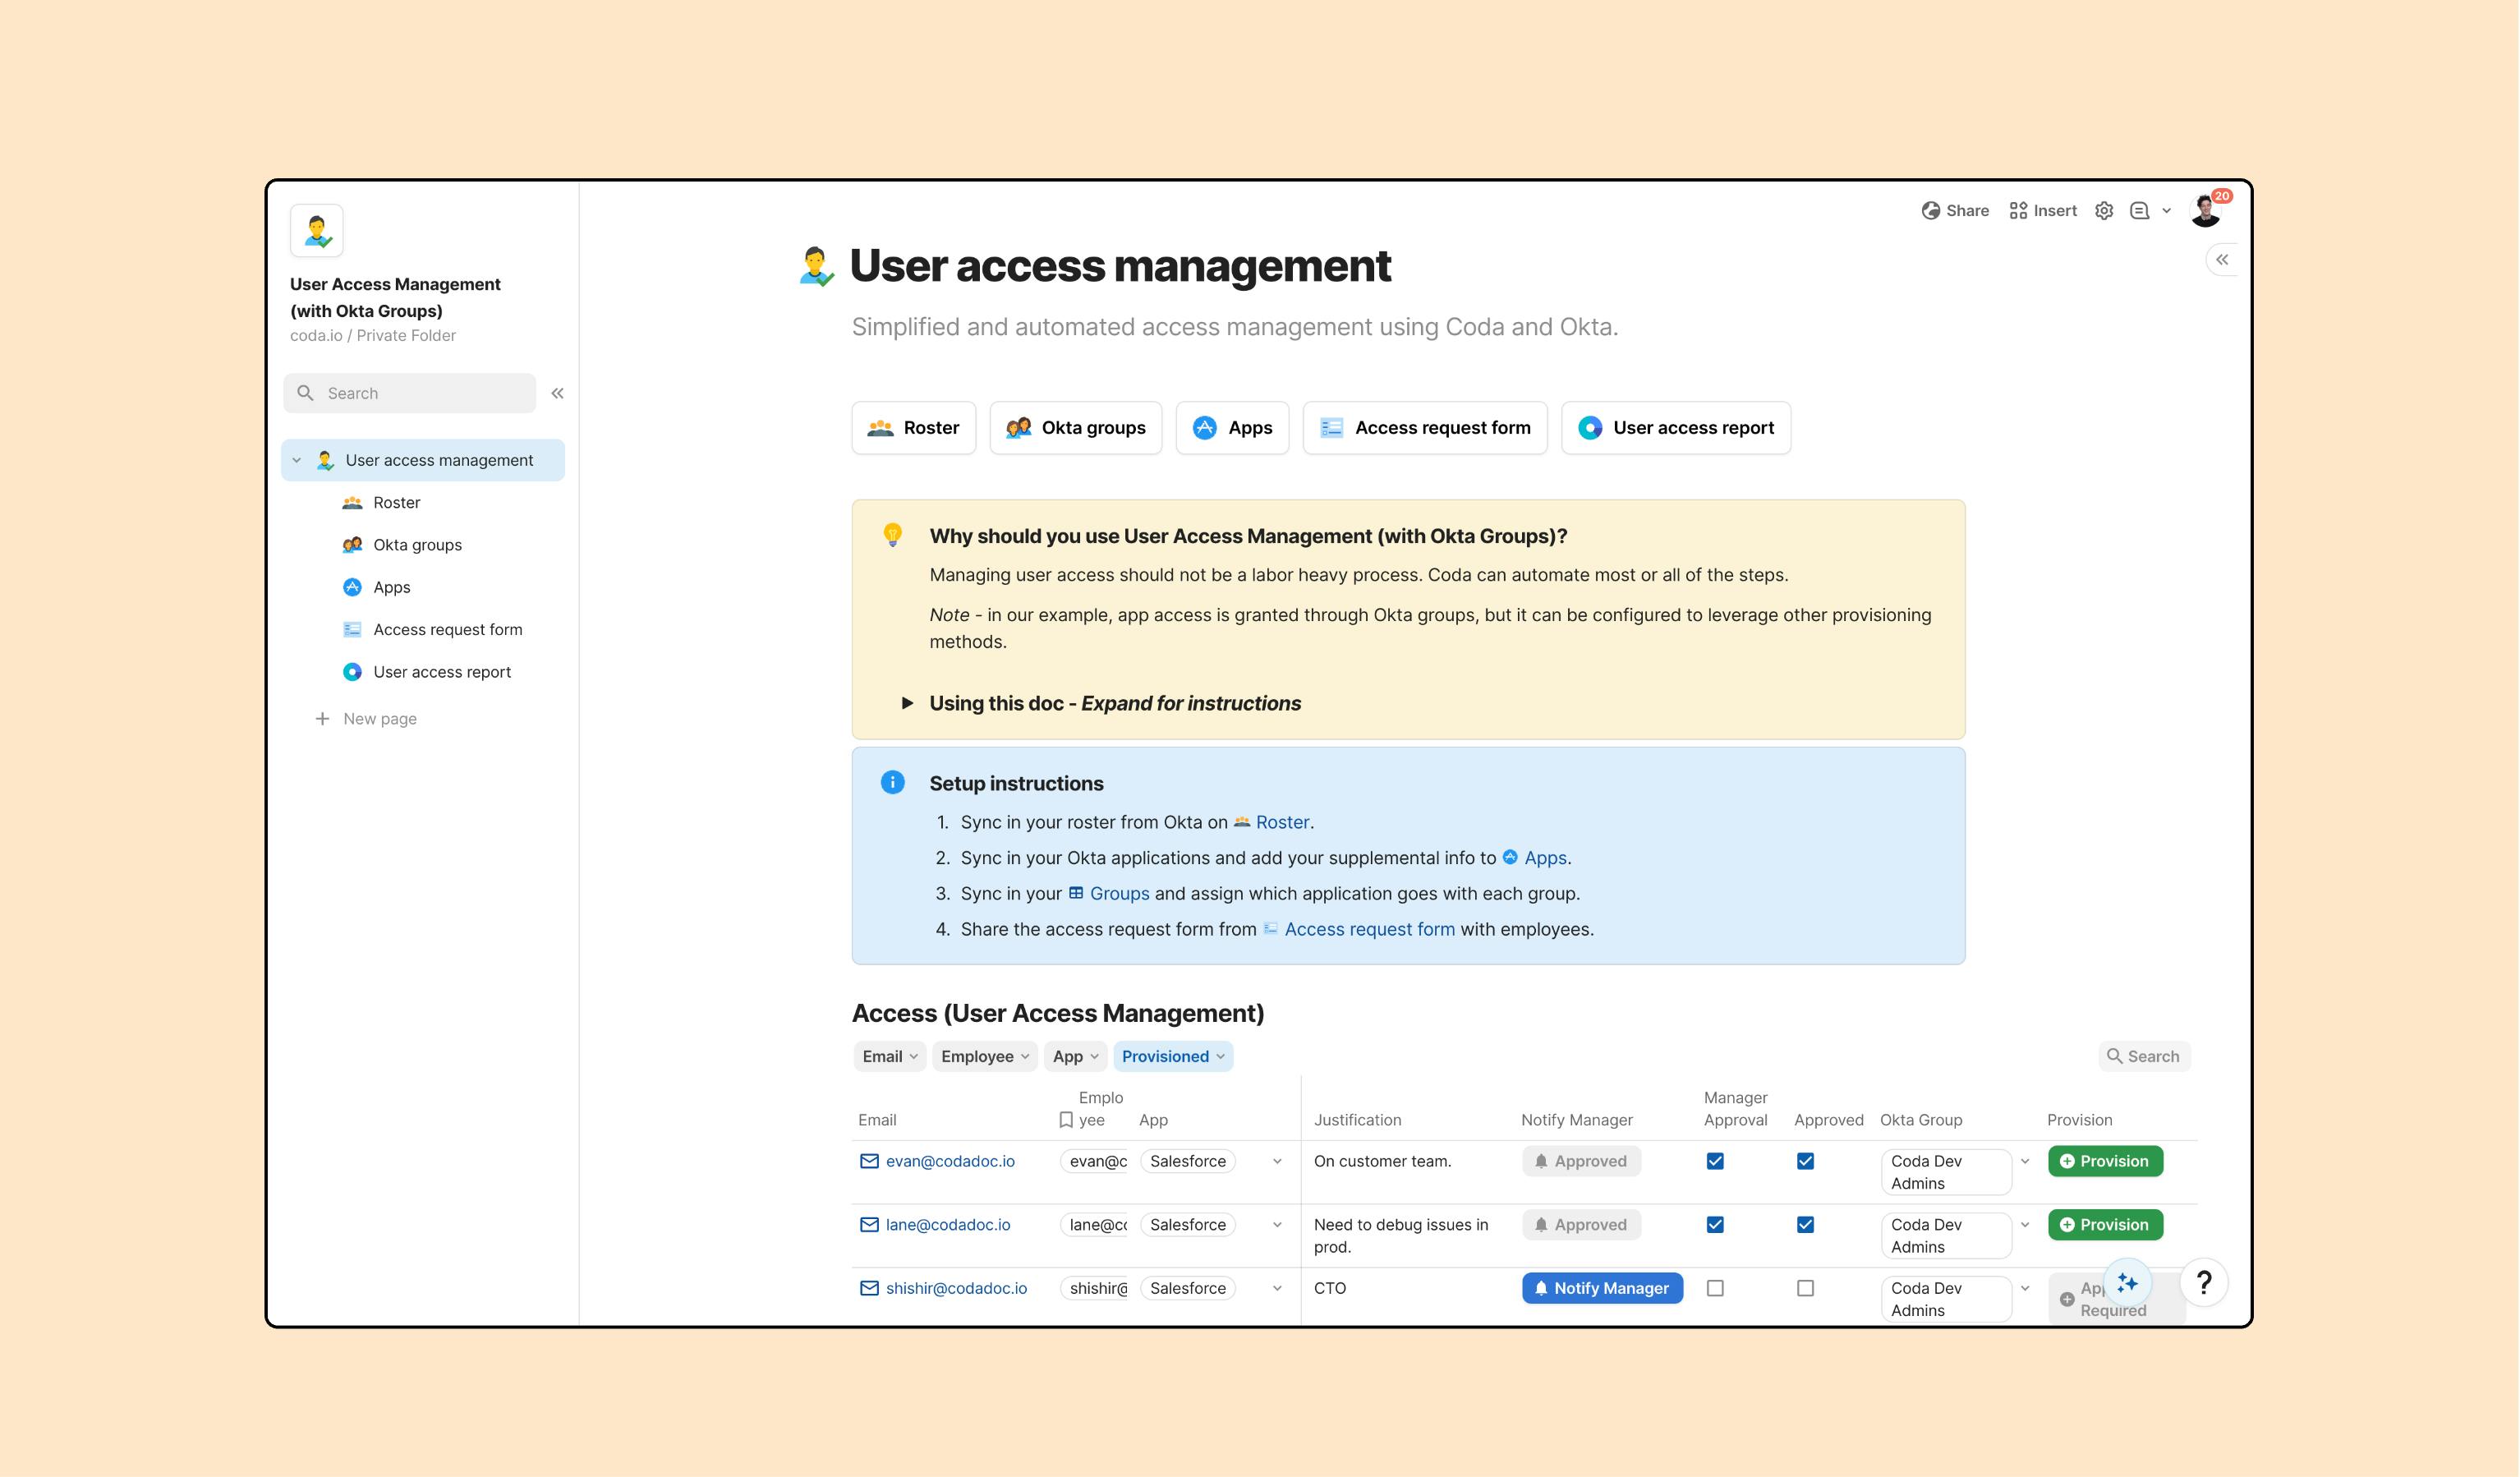This screenshot has width=2520, height=1477.
Task: Open the Employee filter dropdown
Action: 985,1056
